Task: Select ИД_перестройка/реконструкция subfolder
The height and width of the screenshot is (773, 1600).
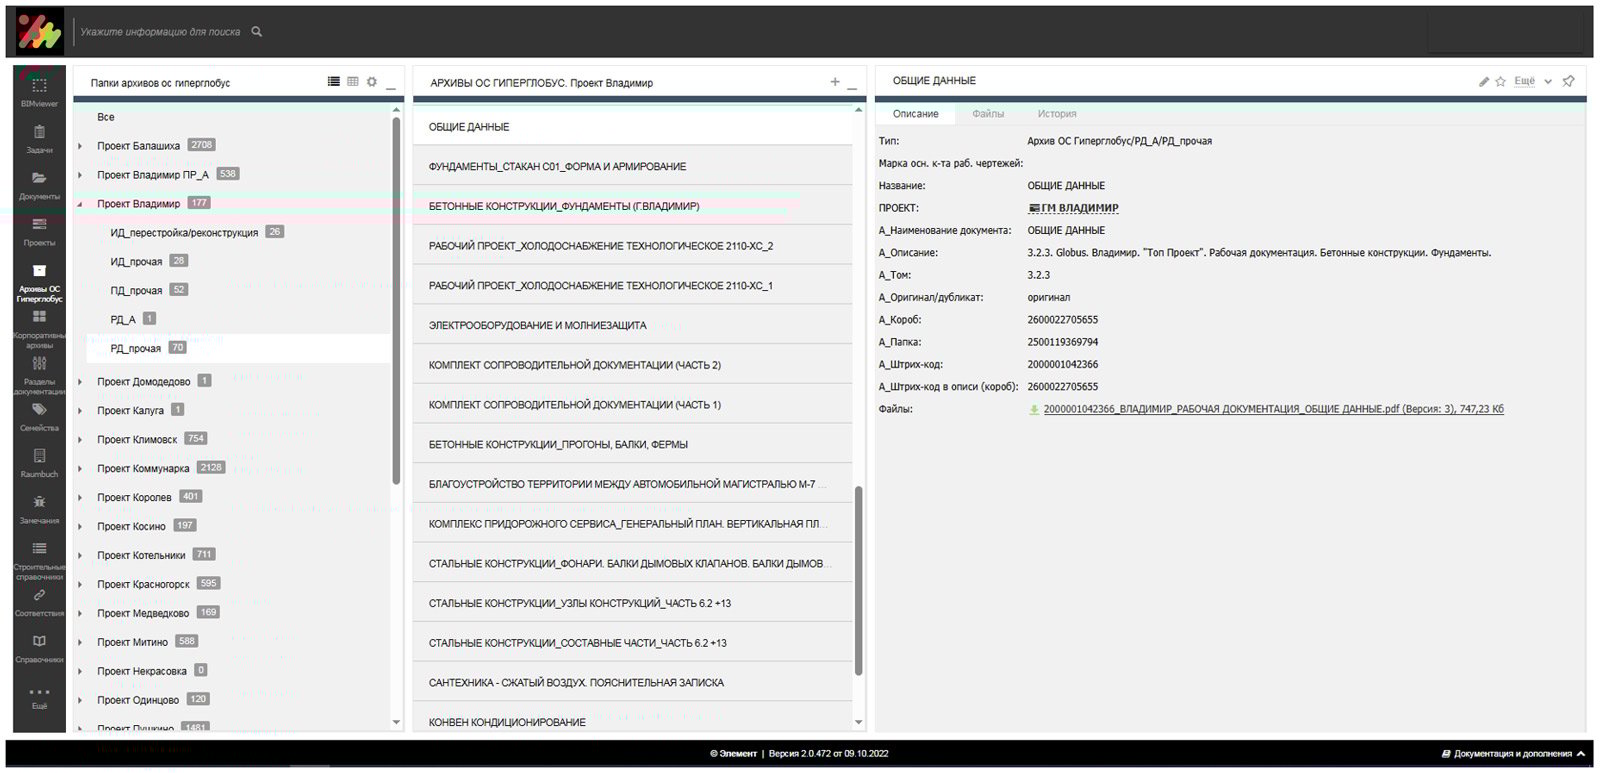Action: 184,233
